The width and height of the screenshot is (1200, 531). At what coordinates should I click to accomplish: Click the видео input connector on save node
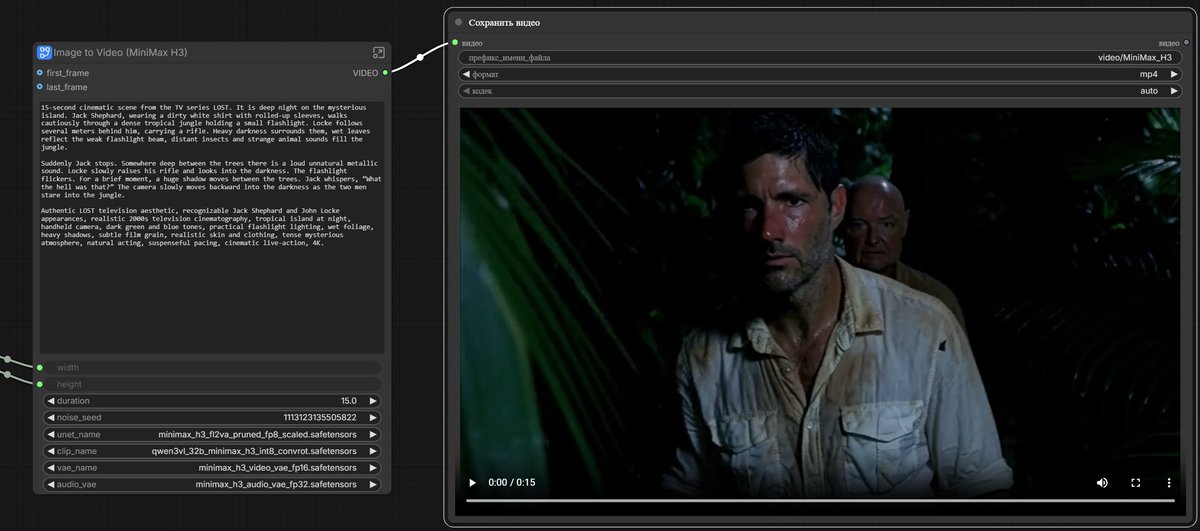tap(455, 42)
